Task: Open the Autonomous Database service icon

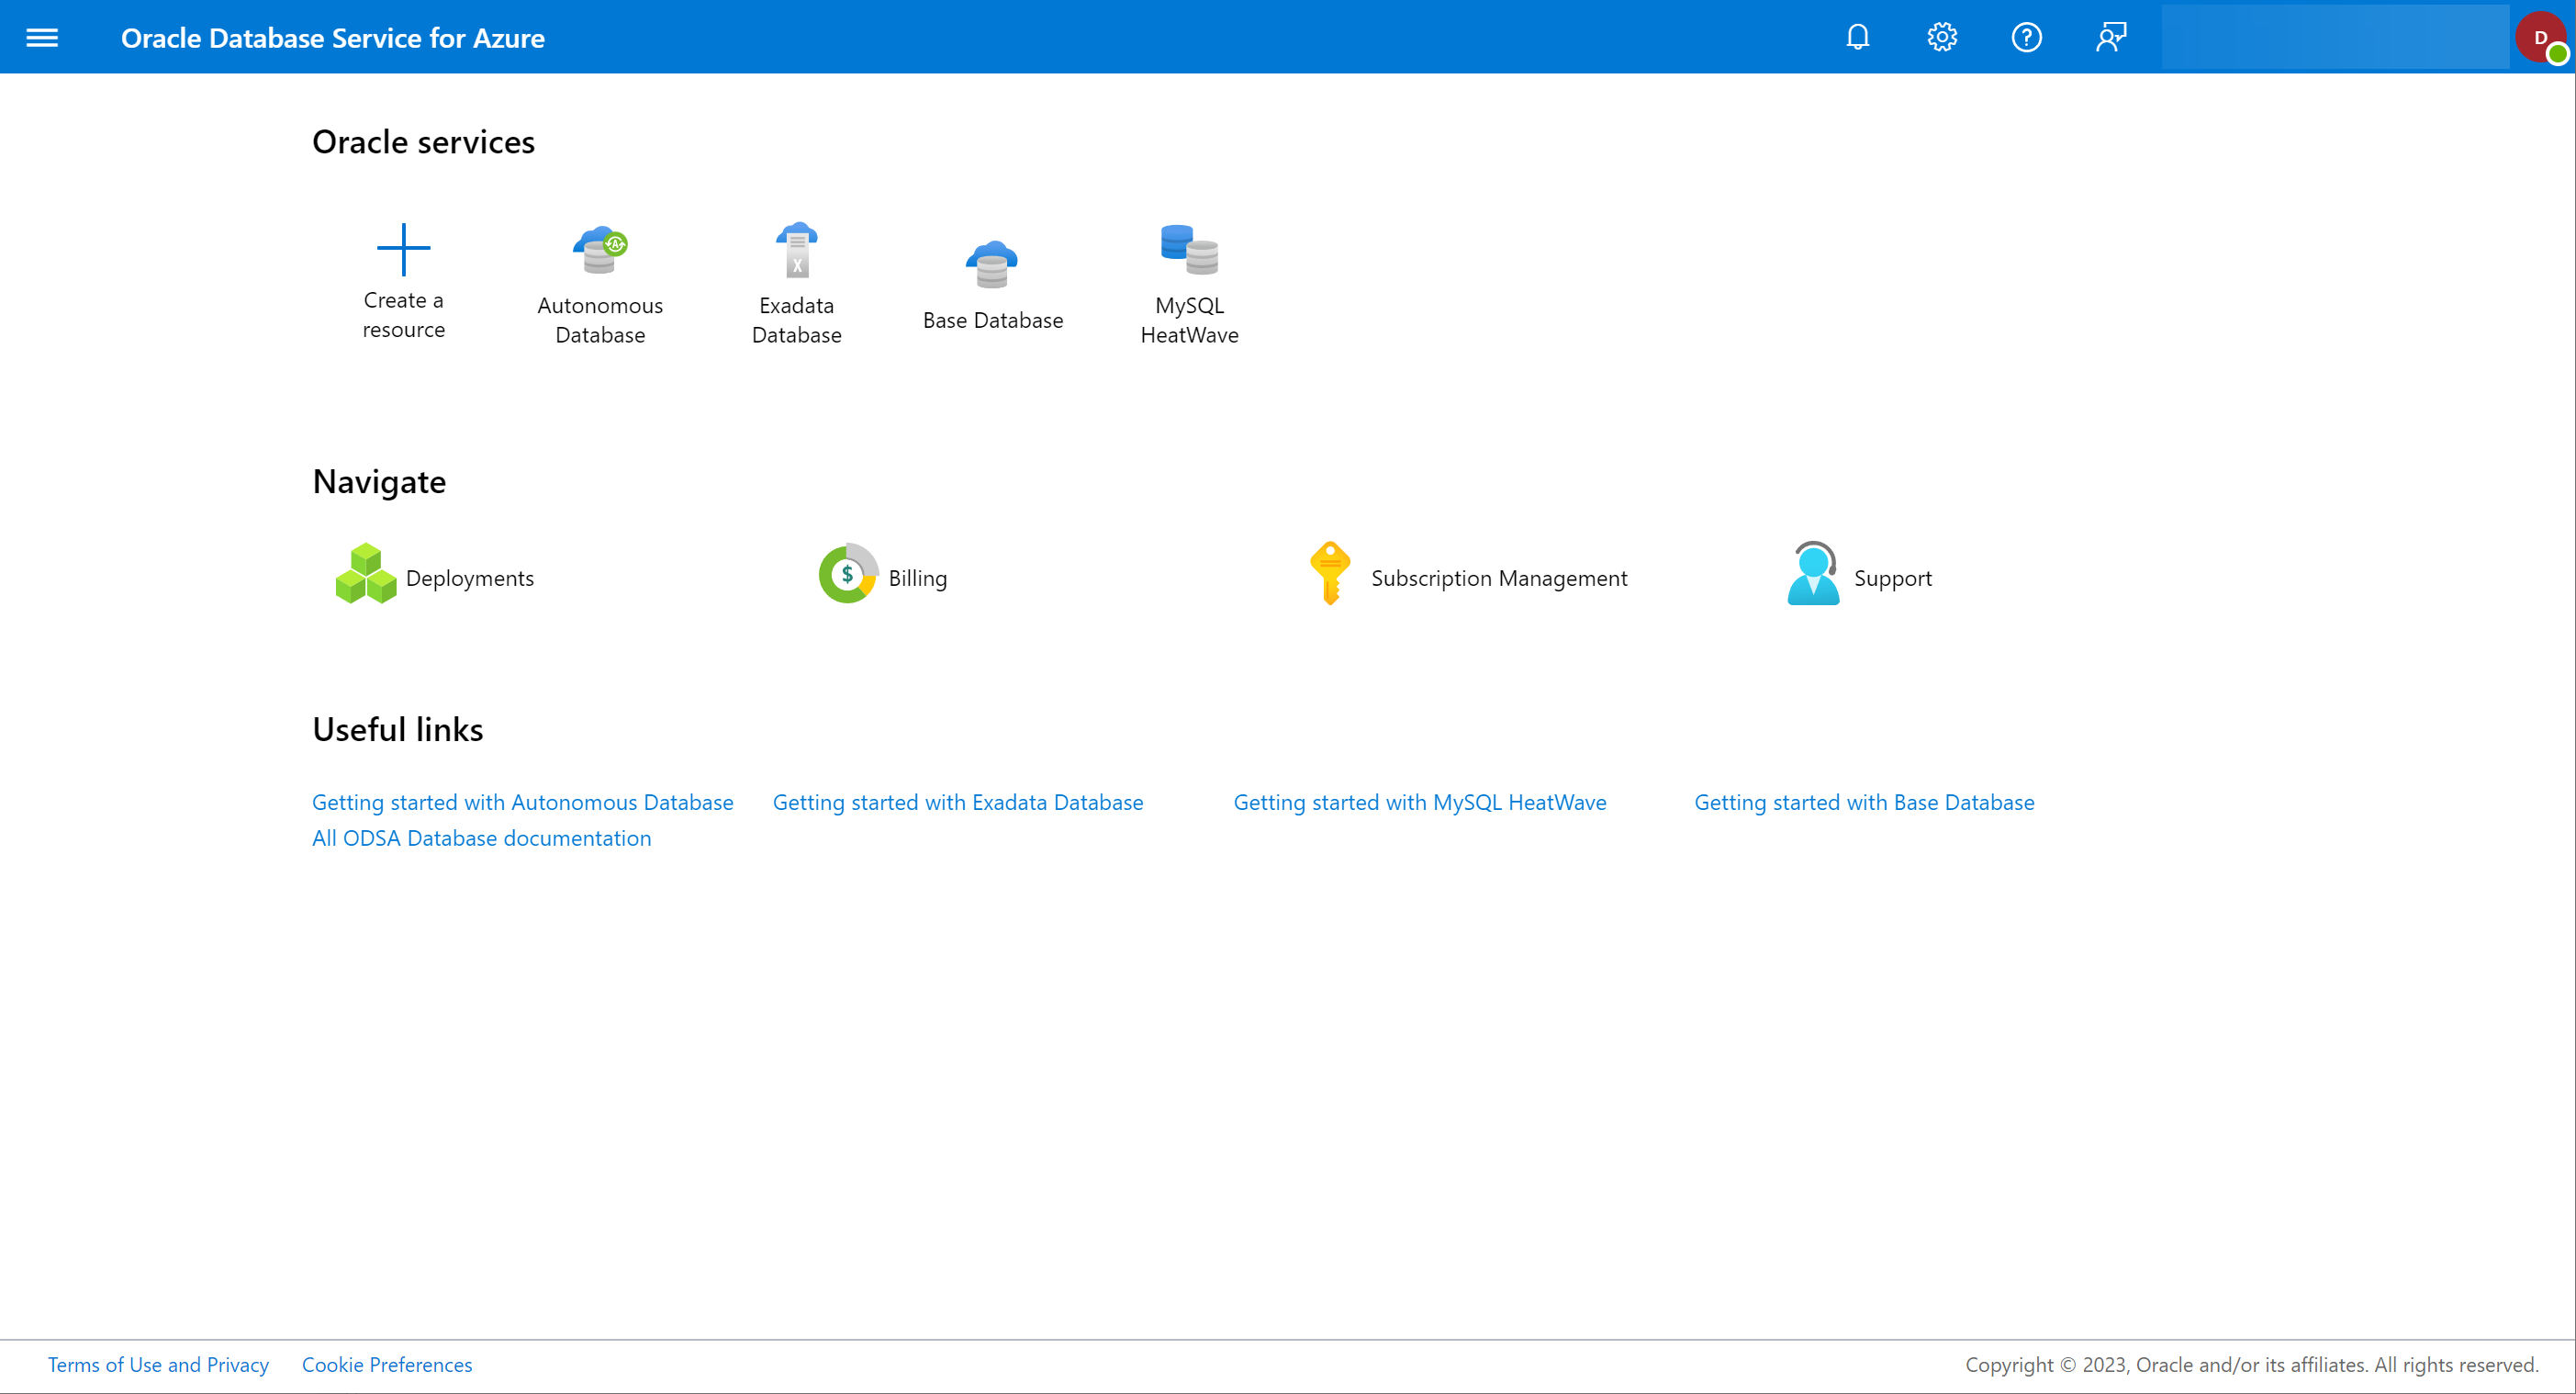Action: [599, 250]
